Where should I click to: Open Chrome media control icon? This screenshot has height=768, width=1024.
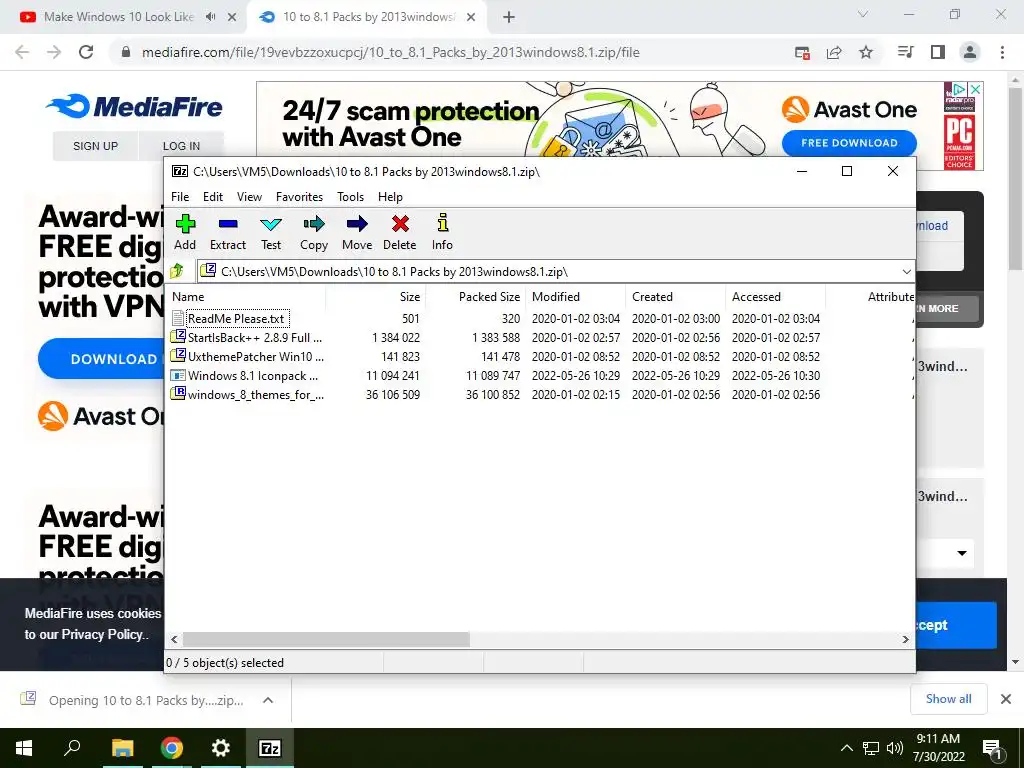click(x=905, y=52)
